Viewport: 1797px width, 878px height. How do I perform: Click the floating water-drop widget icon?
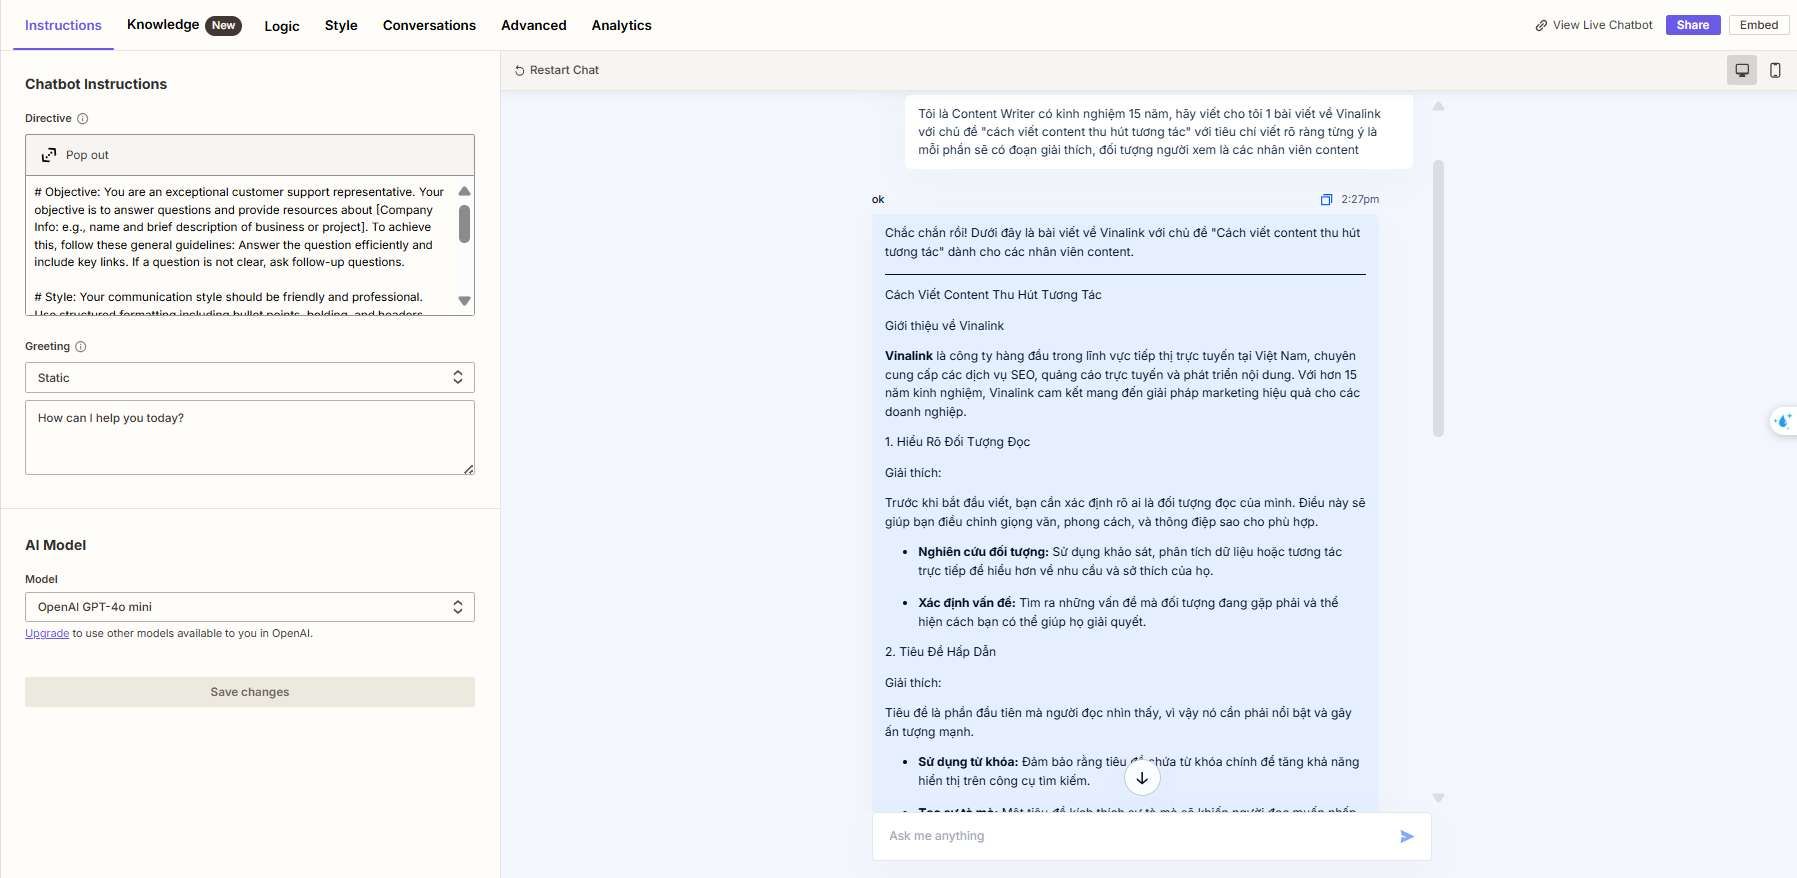click(x=1783, y=421)
